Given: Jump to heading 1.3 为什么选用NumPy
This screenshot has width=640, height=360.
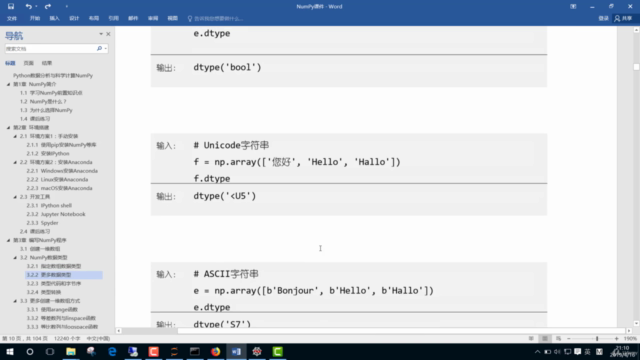Looking at the screenshot, I should coord(46,110).
